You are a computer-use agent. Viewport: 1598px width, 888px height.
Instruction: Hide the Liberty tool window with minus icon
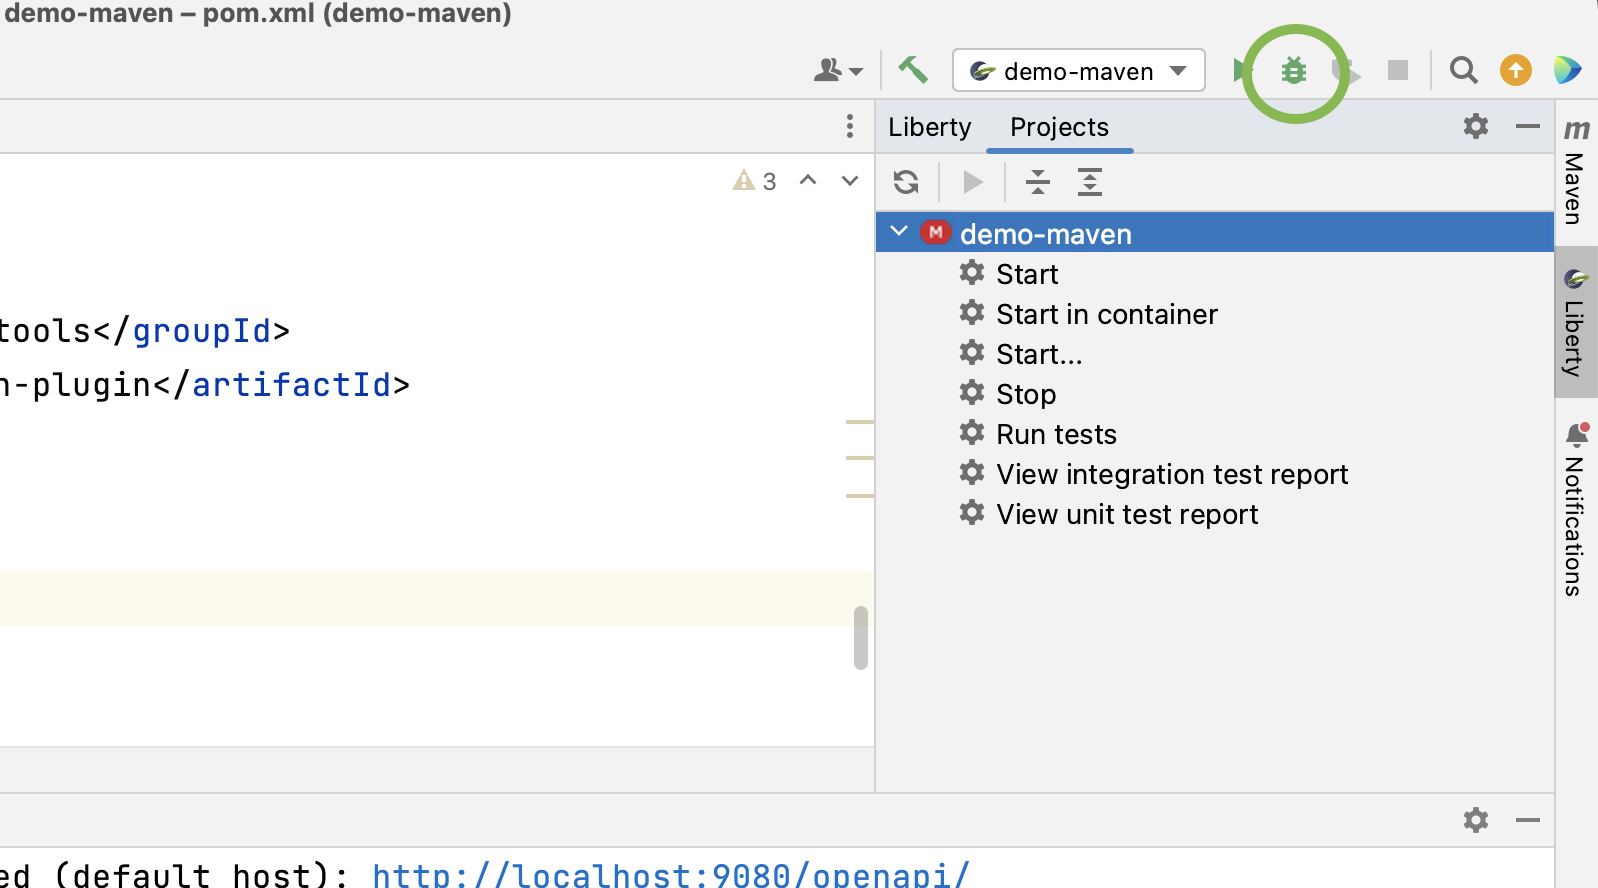[x=1527, y=126]
